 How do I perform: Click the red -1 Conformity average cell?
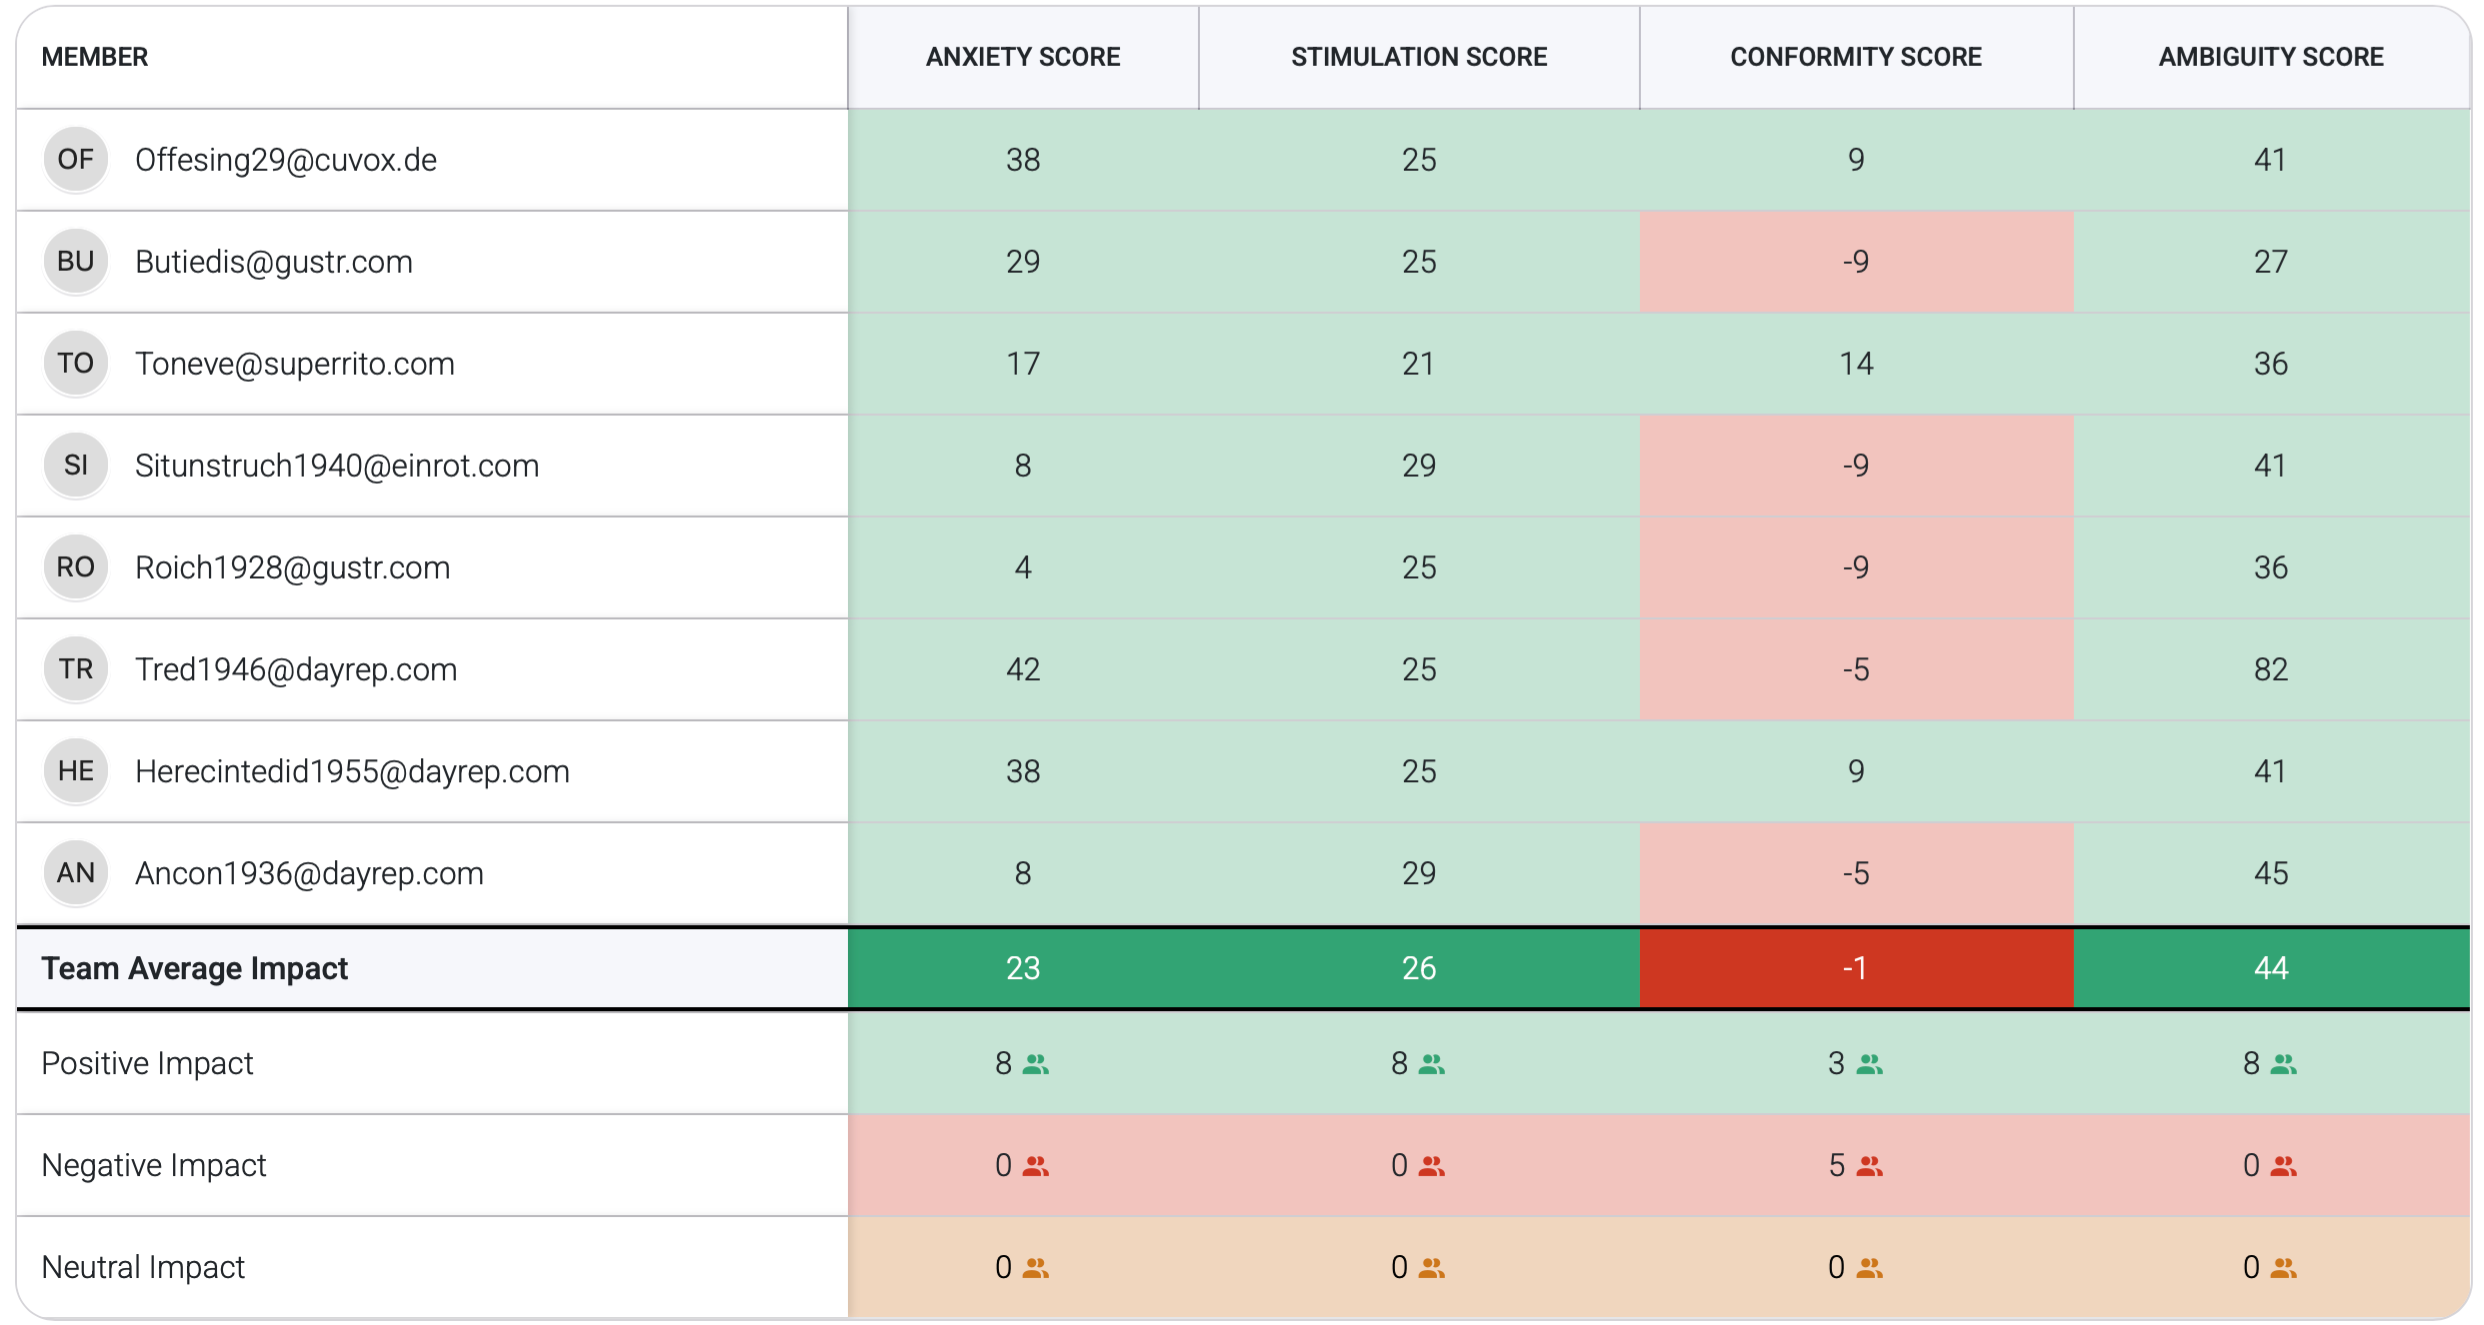(1856, 967)
